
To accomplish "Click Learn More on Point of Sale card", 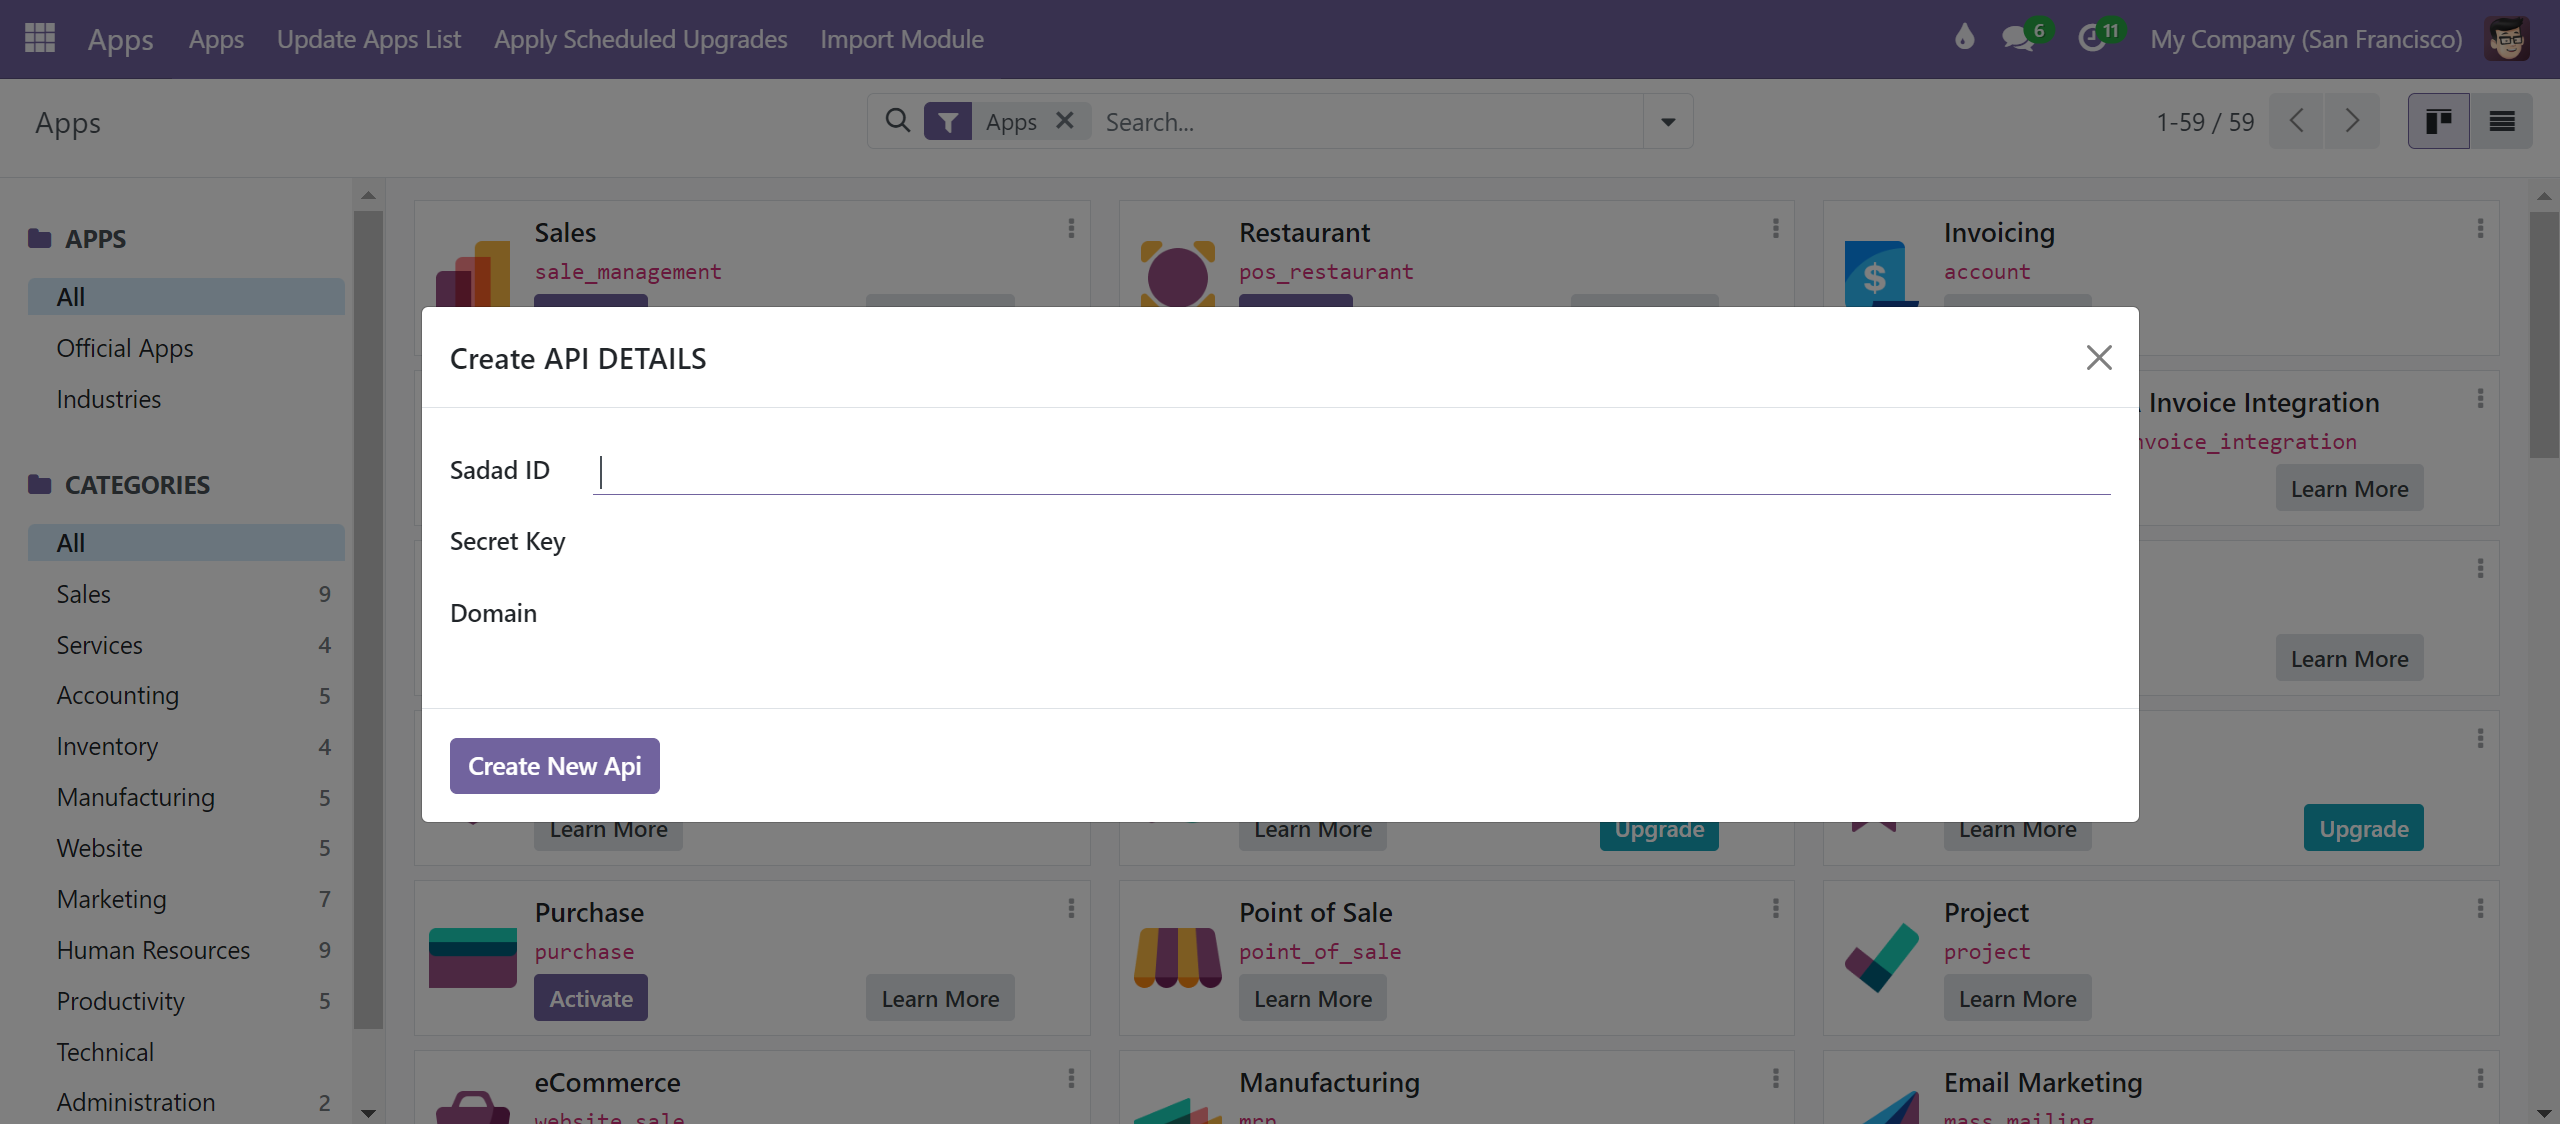I will (1313, 998).
